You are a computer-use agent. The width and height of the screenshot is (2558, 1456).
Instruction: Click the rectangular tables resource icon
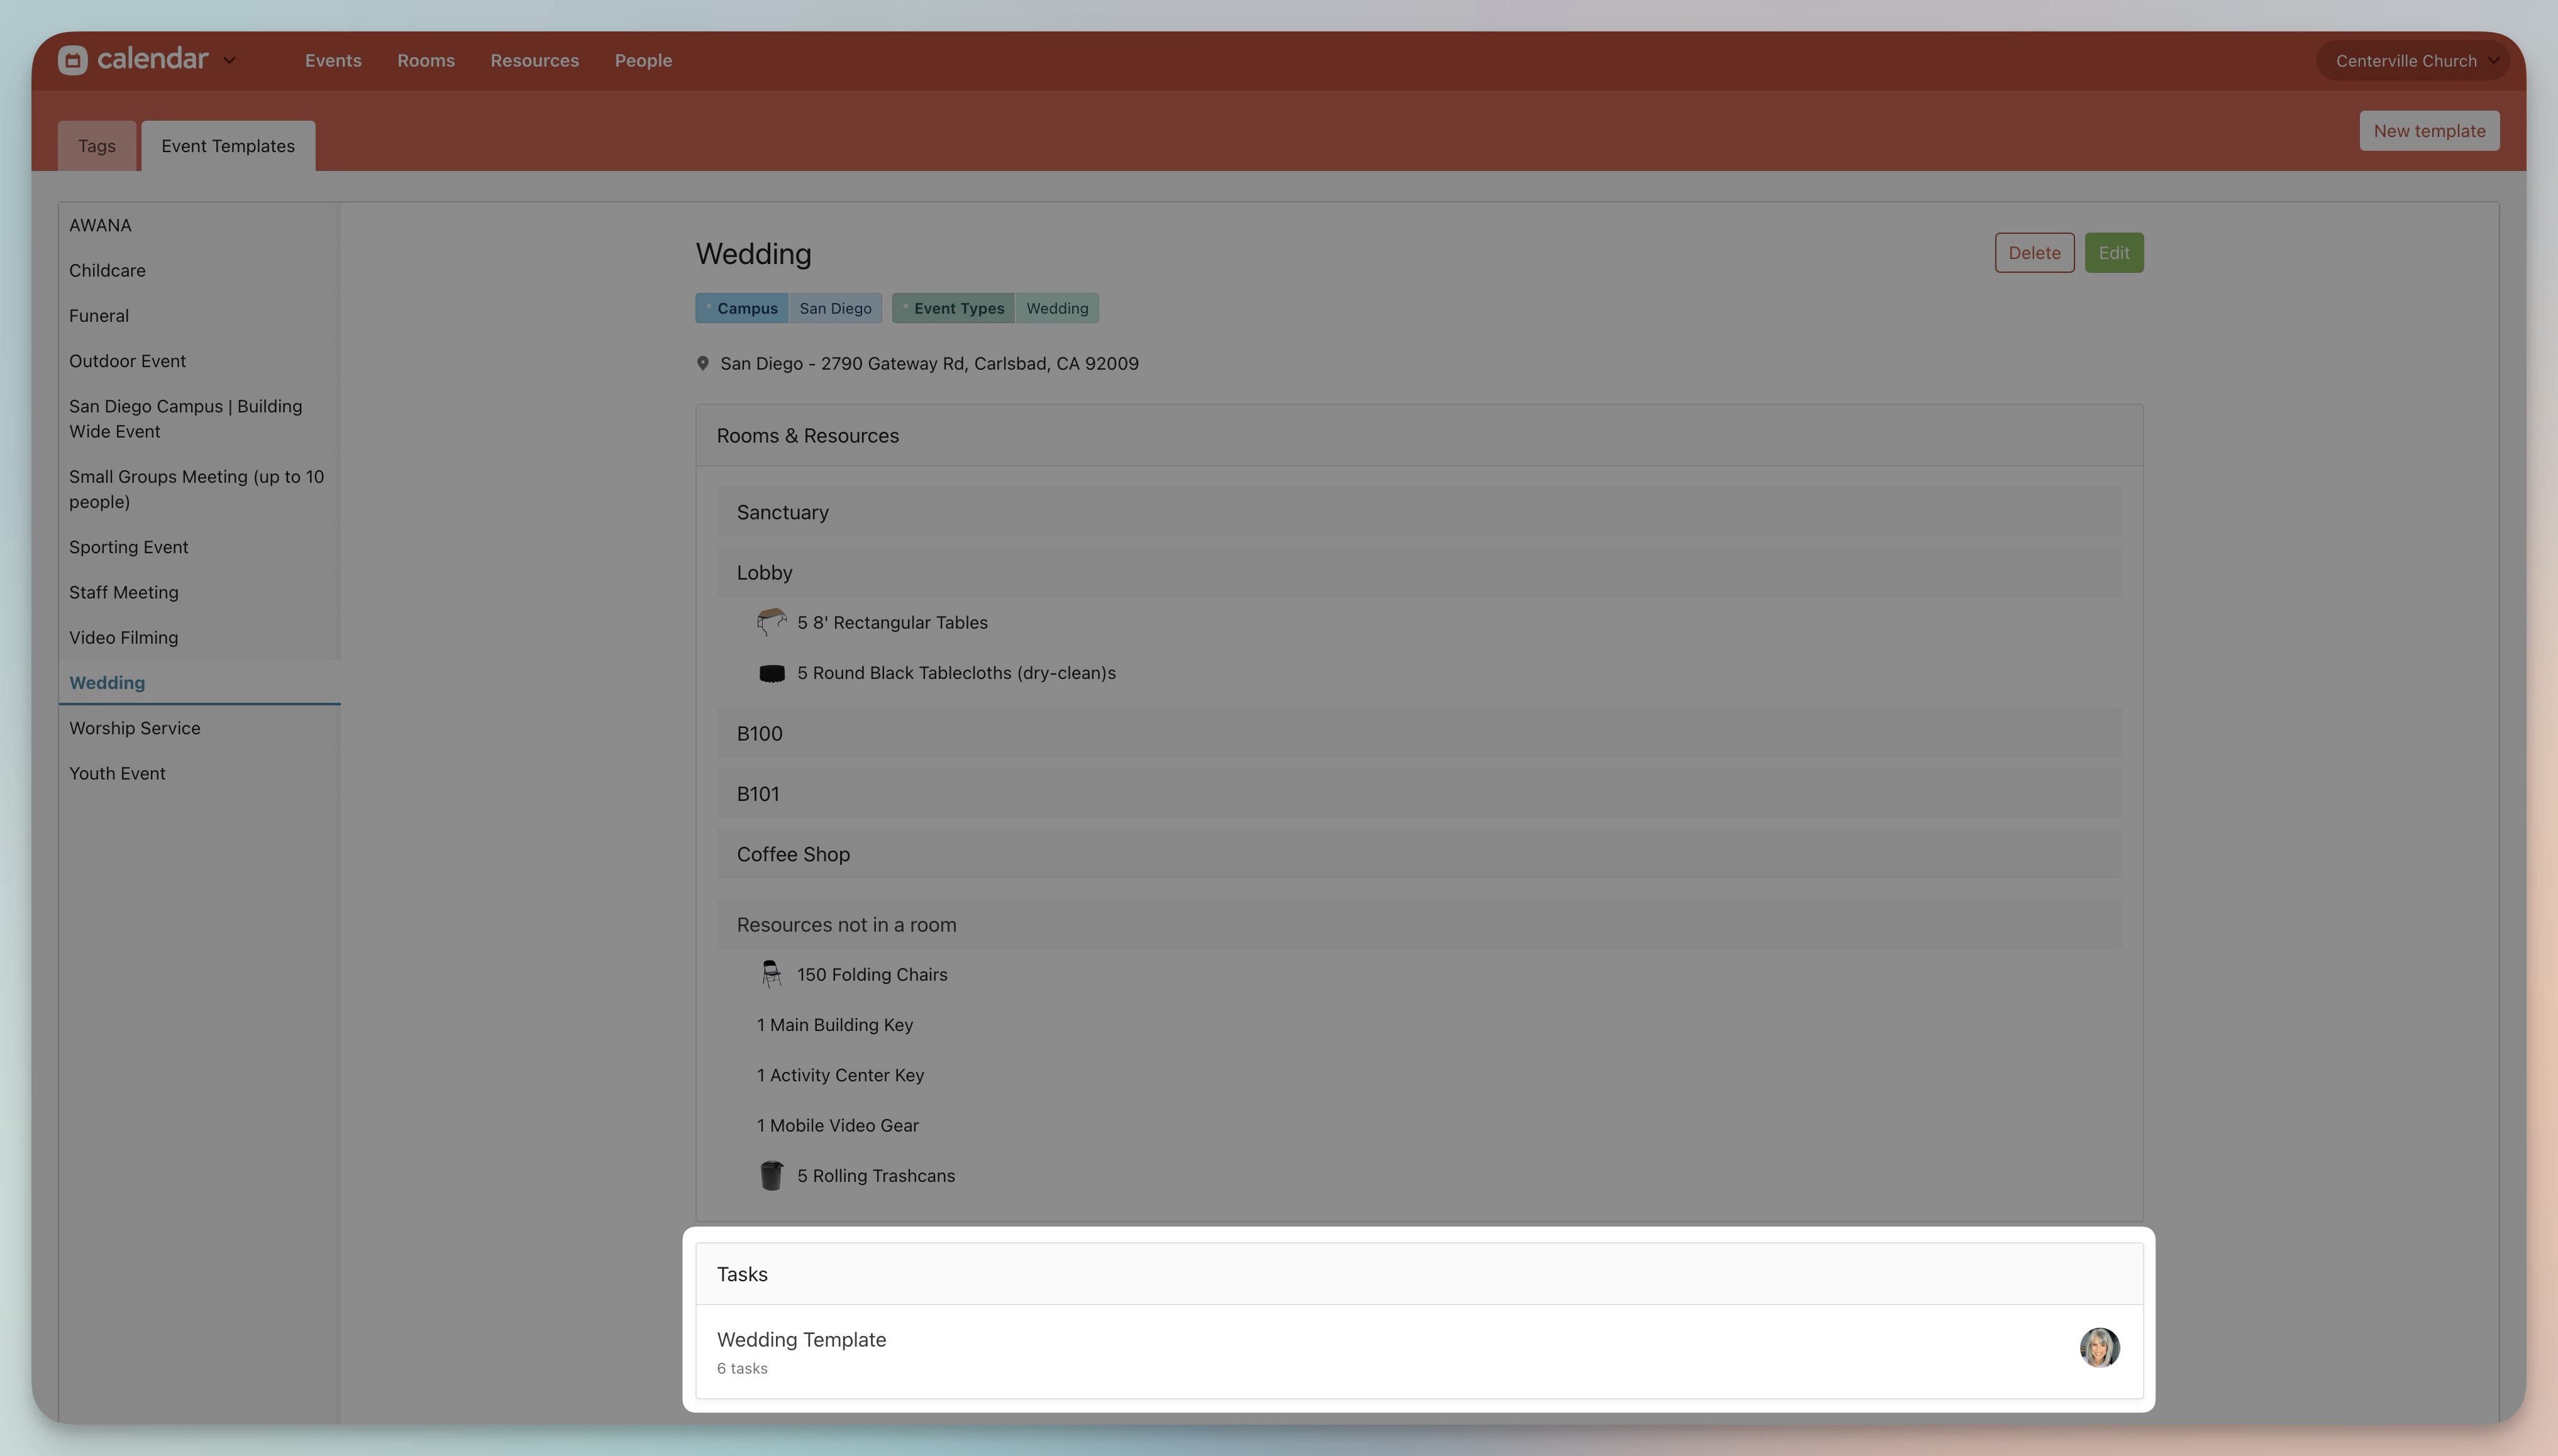(x=771, y=622)
